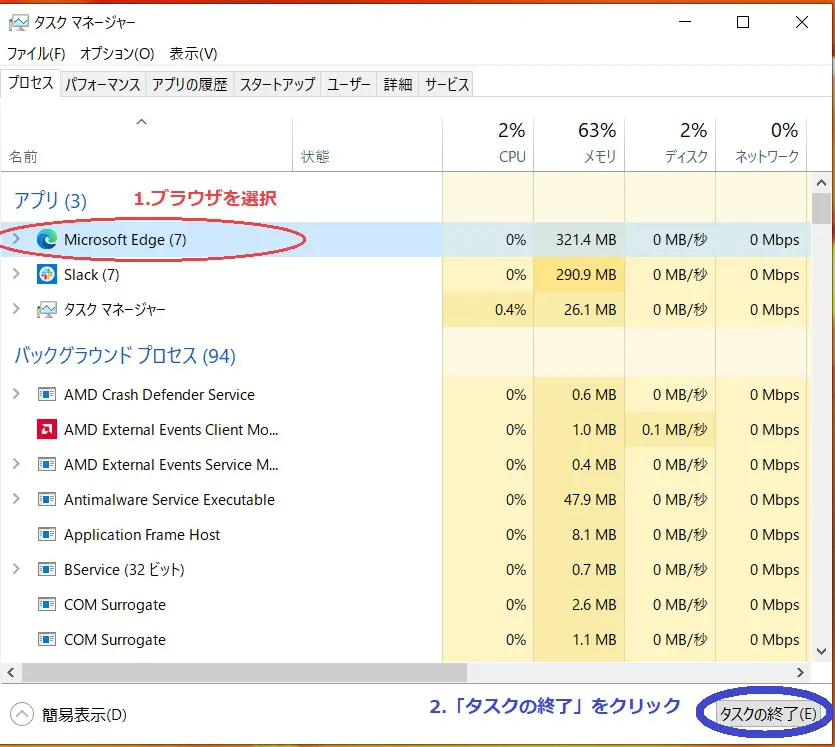Switch to the パフォーマンス tab
The height and width of the screenshot is (747, 835).
coord(103,85)
